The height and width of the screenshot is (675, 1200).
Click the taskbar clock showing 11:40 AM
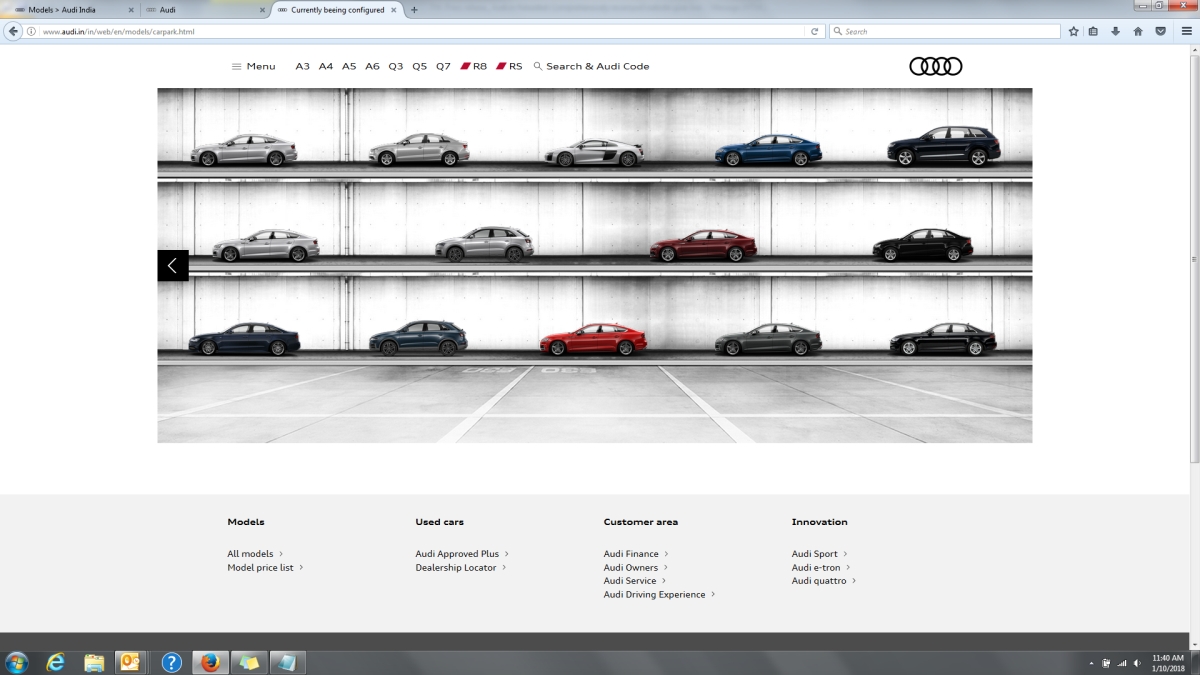tap(1168, 663)
